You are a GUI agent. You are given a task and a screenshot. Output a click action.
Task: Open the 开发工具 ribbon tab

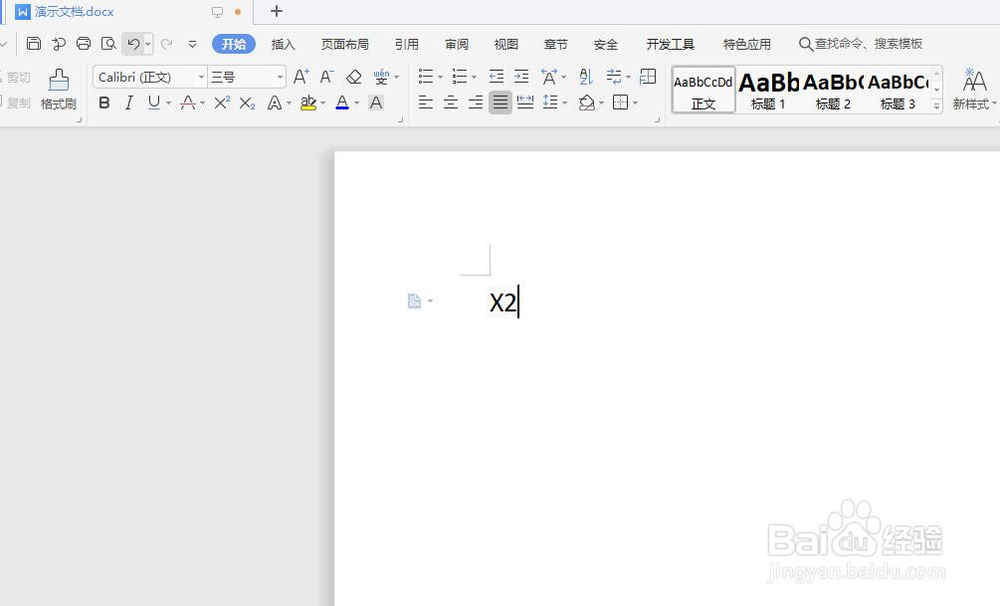pos(670,44)
